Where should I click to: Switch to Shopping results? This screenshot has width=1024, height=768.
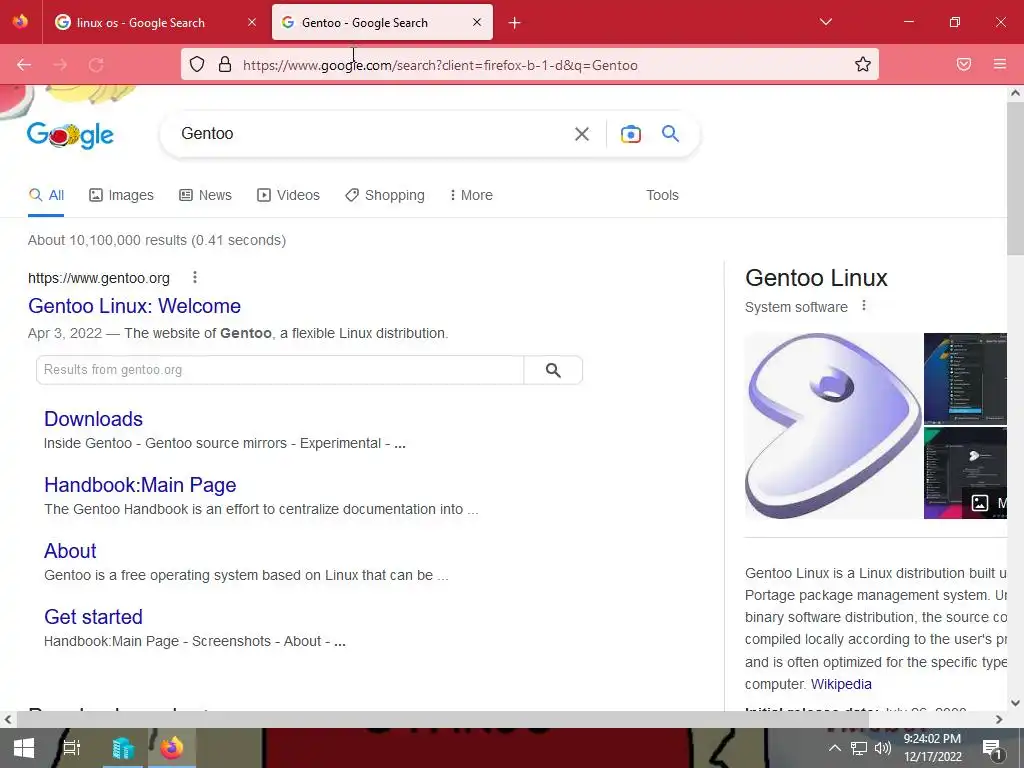385,195
